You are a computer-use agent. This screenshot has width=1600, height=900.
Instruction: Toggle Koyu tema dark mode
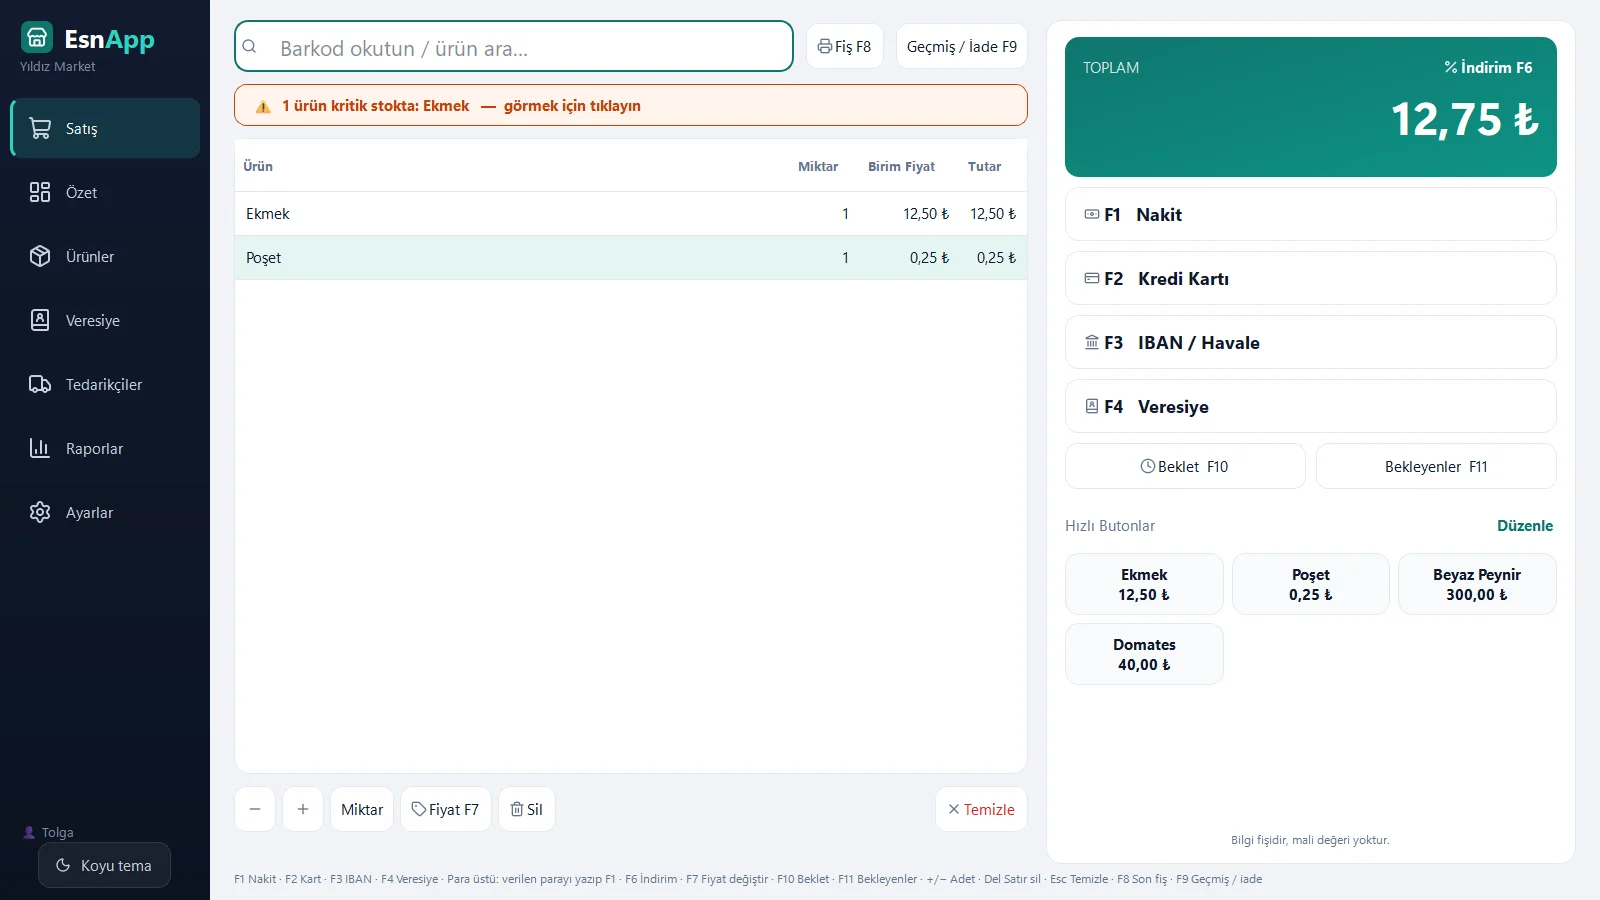pos(104,865)
